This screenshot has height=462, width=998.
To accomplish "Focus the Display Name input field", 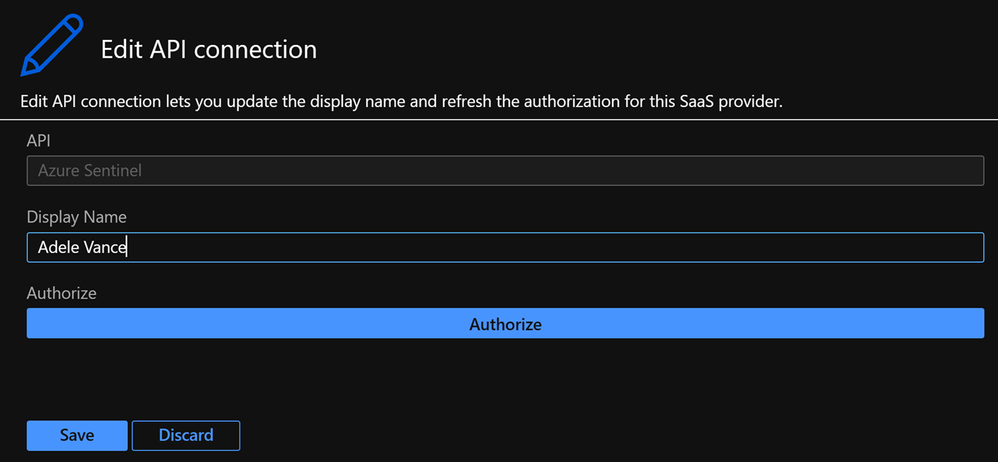I will pos(505,247).
